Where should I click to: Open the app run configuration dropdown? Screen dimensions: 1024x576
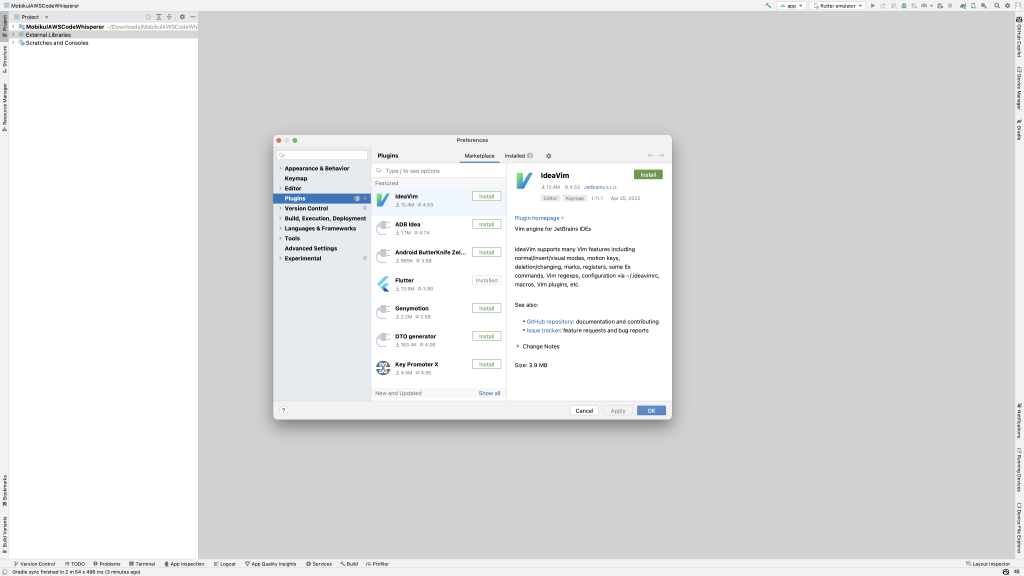pos(792,6)
